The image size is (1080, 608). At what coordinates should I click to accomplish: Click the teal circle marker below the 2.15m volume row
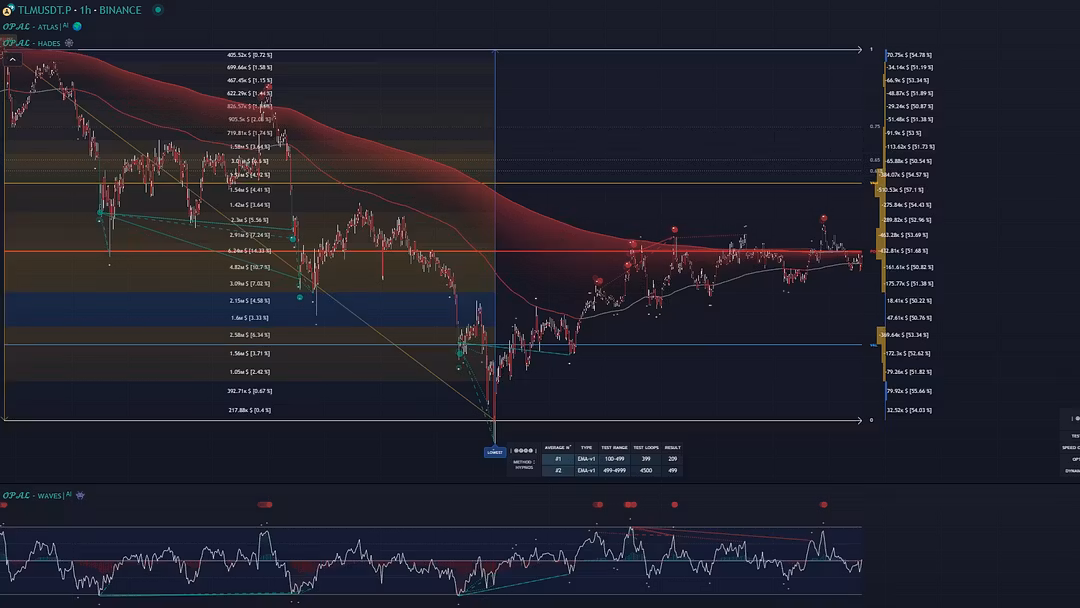pos(300,297)
